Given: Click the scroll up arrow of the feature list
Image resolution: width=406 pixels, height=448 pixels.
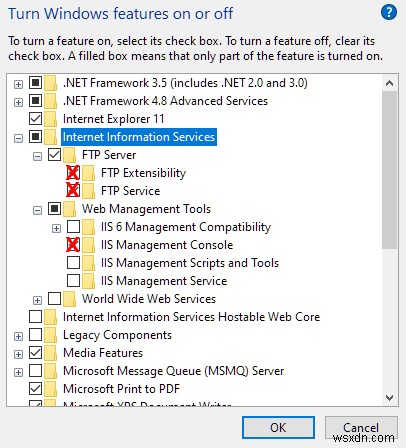Looking at the screenshot, I should coord(389,83).
